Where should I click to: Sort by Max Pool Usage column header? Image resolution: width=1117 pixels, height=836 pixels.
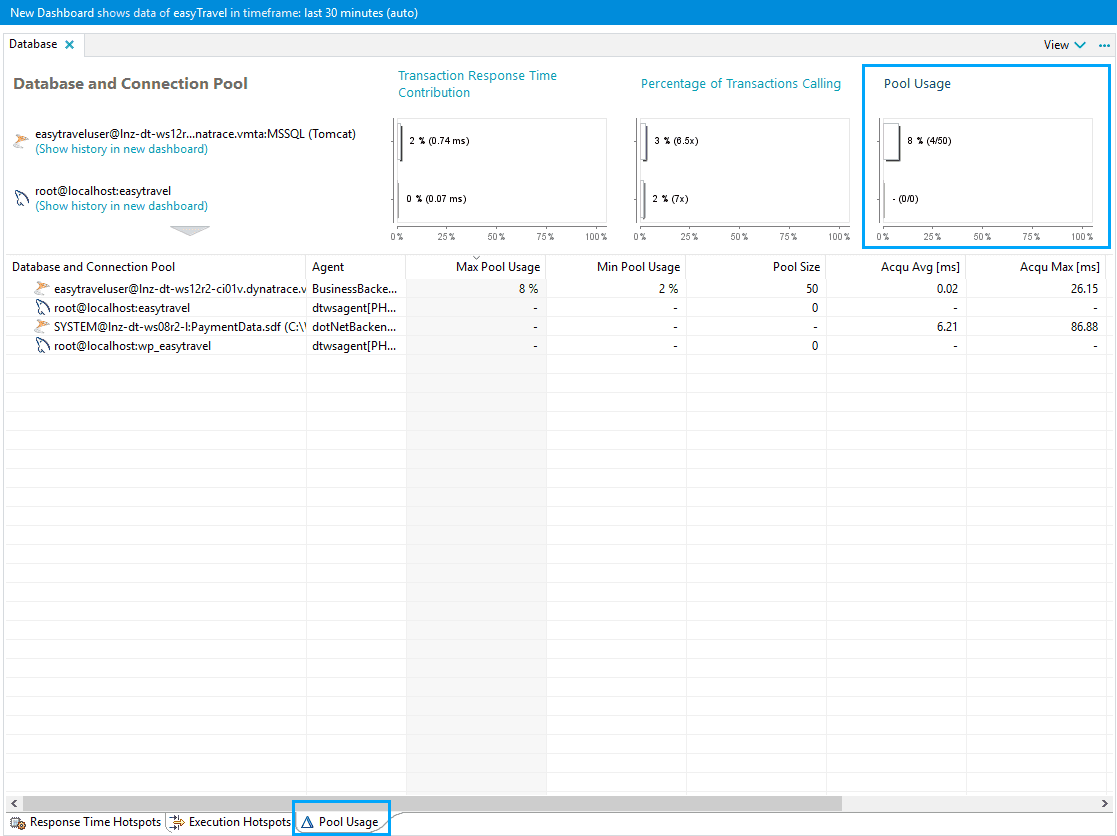coord(476,267)
